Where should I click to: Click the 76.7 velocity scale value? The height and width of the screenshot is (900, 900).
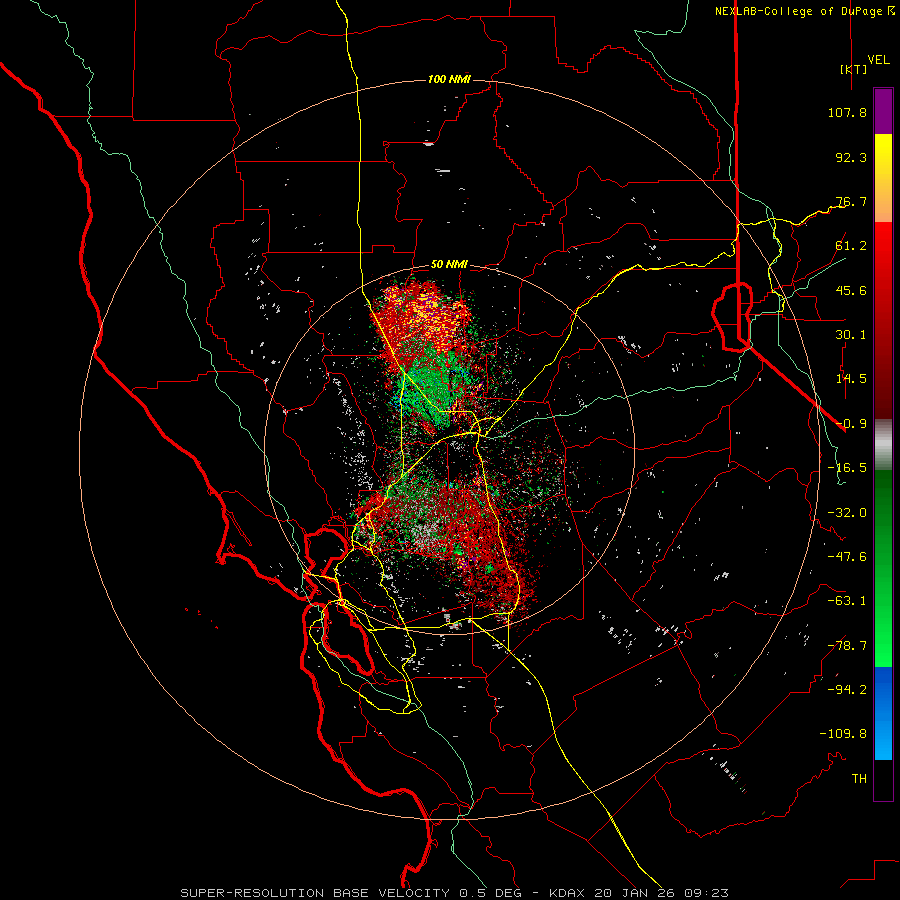[x=851, y=201]
